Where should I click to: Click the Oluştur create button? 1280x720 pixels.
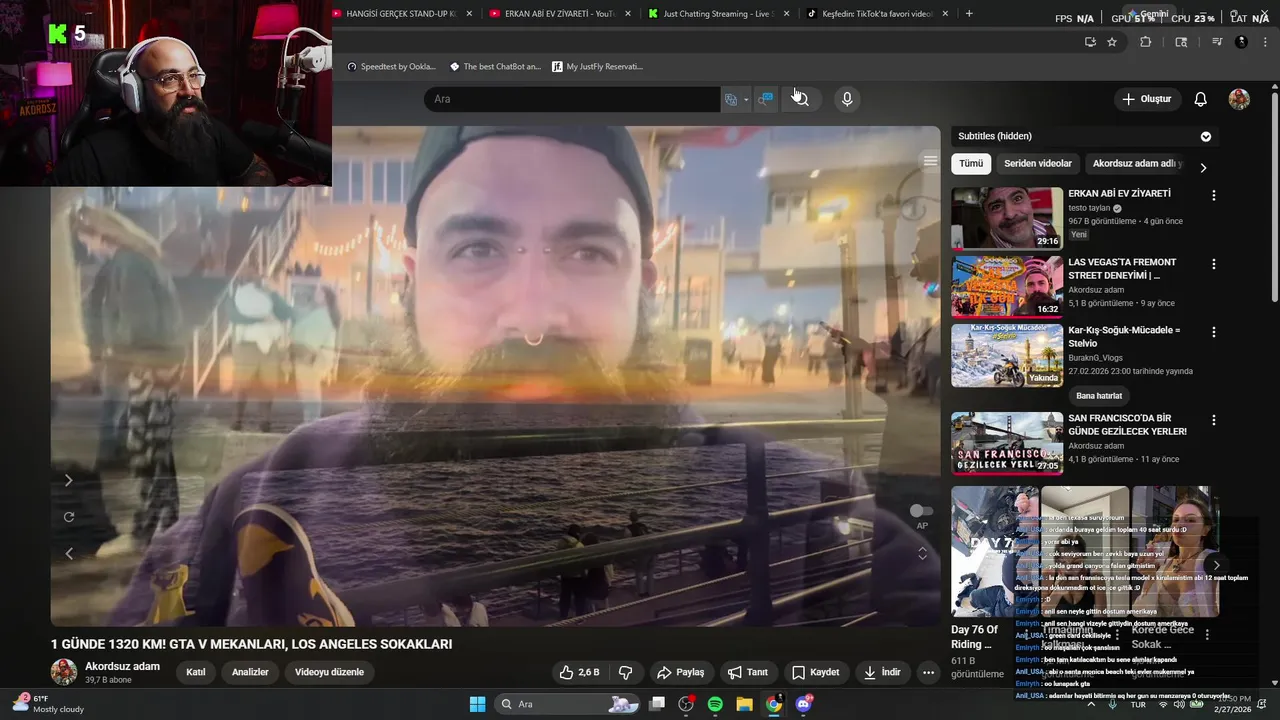coord(1146,99)
